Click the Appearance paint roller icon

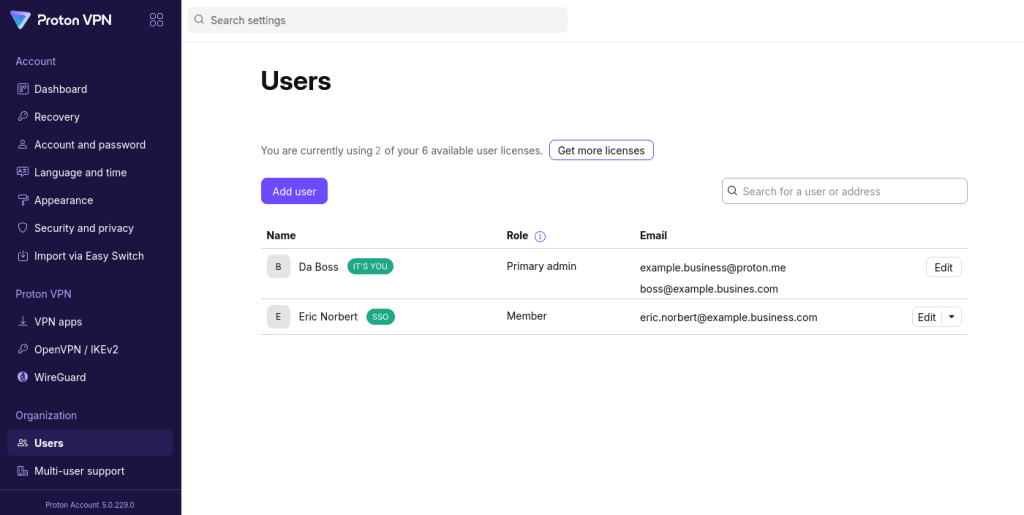coord(23,200)
